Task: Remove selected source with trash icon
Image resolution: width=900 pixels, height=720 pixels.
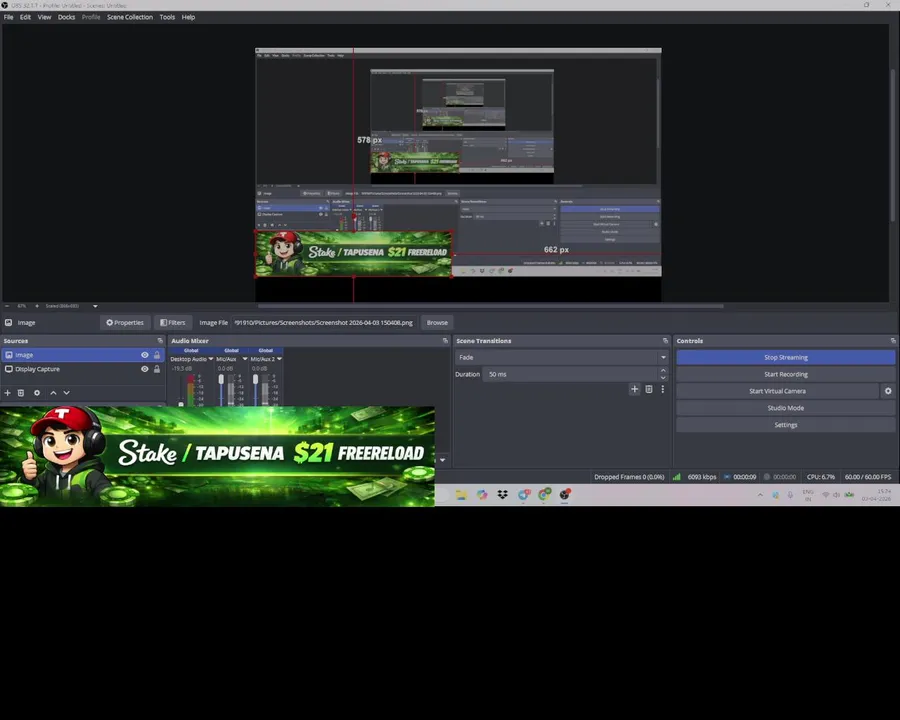Action: pos(21,393)
